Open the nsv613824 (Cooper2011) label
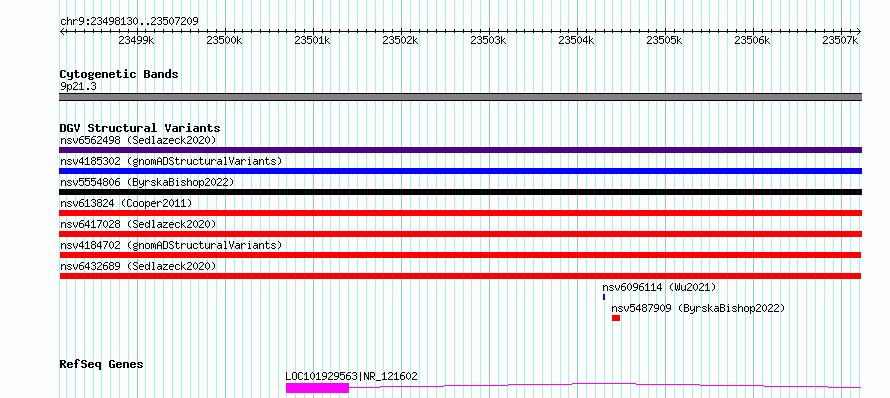890x398 pixels. point(126,203)
